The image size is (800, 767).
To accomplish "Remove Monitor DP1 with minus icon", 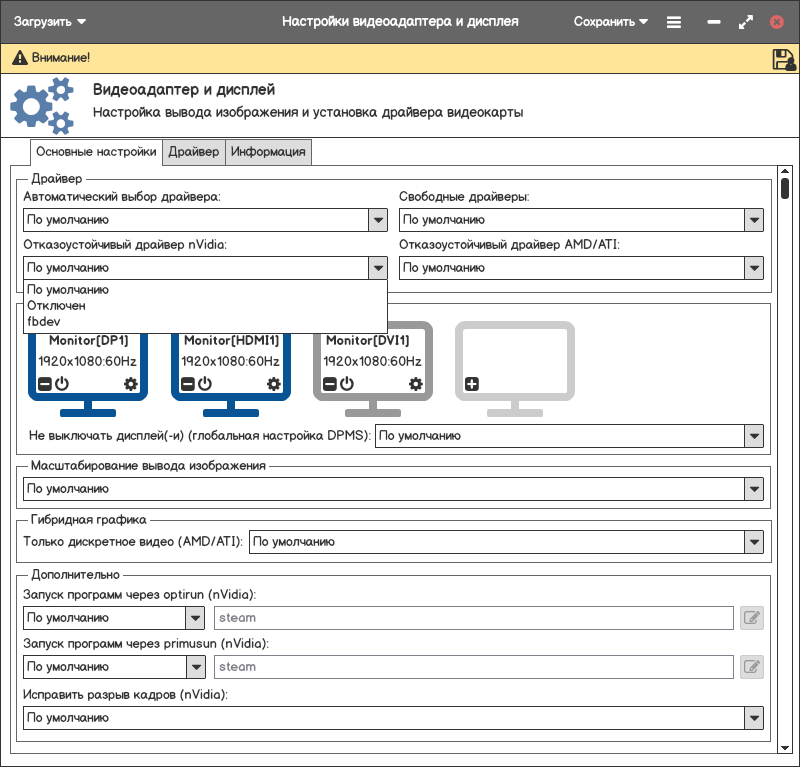I will [45, 384].
